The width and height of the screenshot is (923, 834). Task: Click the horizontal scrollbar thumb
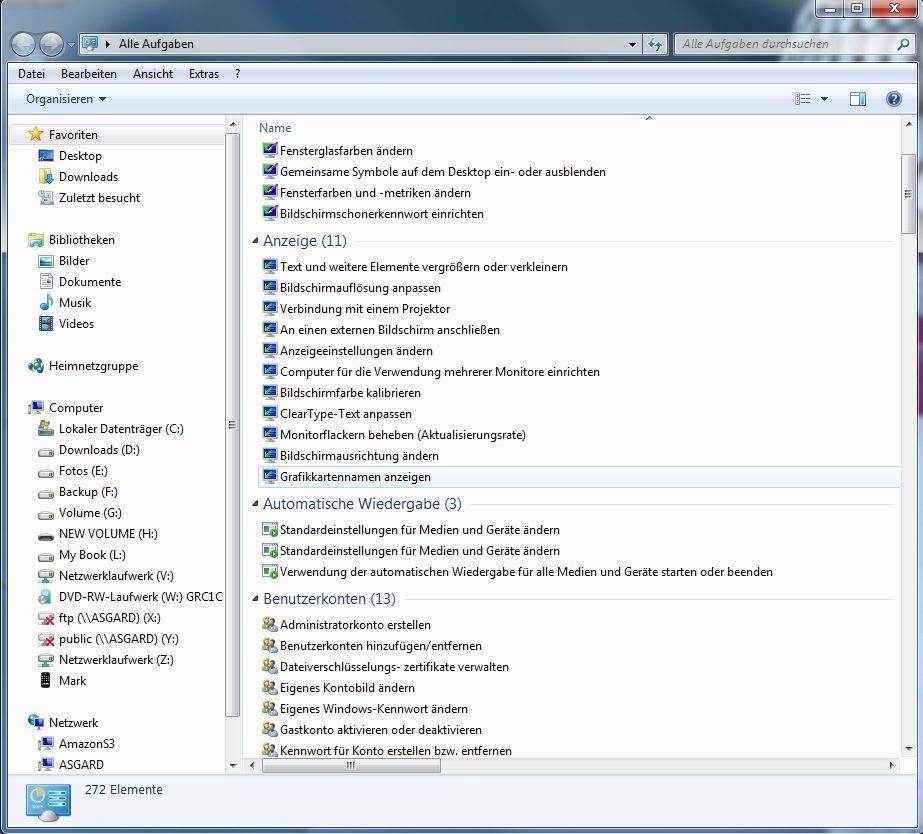[350, 765]
